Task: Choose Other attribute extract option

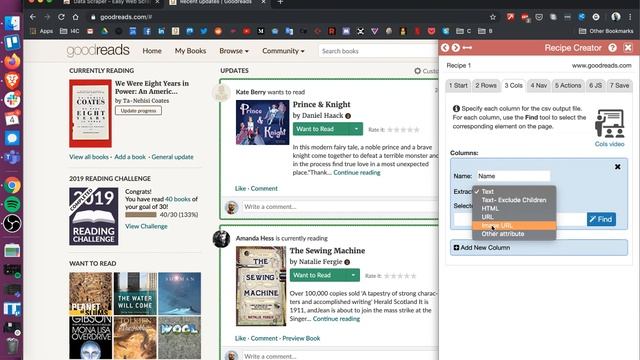Action: pyautogui.click(x=514, y=234)
